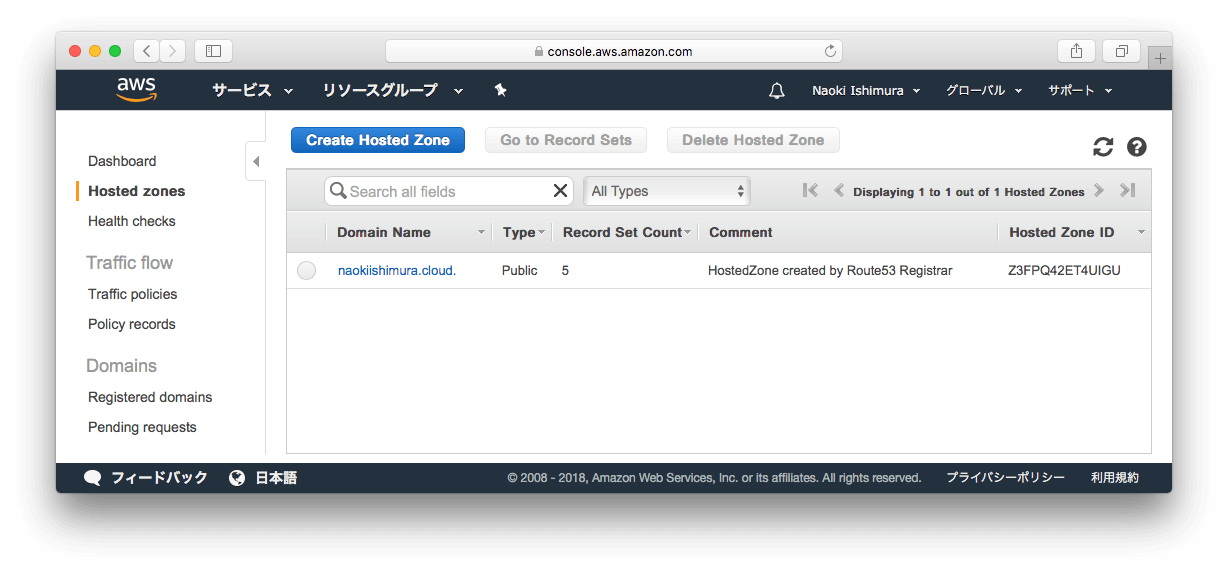Open the 利用規約 link
The width and height of the screenshot is (1228, 573).
[1115, 478]
